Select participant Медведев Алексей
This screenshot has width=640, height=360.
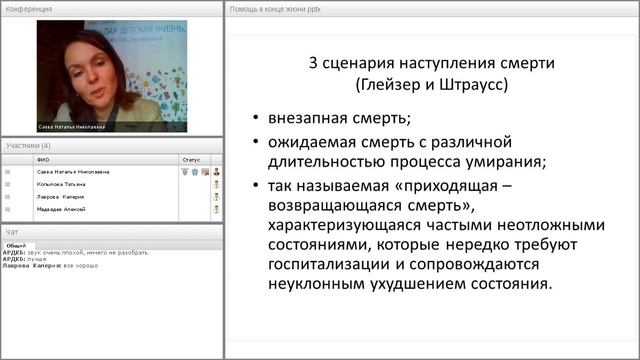coord(61,209)
